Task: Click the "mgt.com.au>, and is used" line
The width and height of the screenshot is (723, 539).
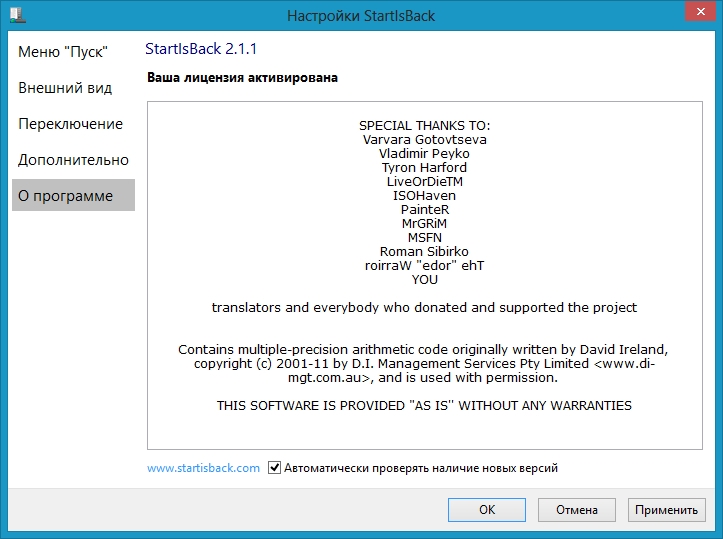Action: 423,377
